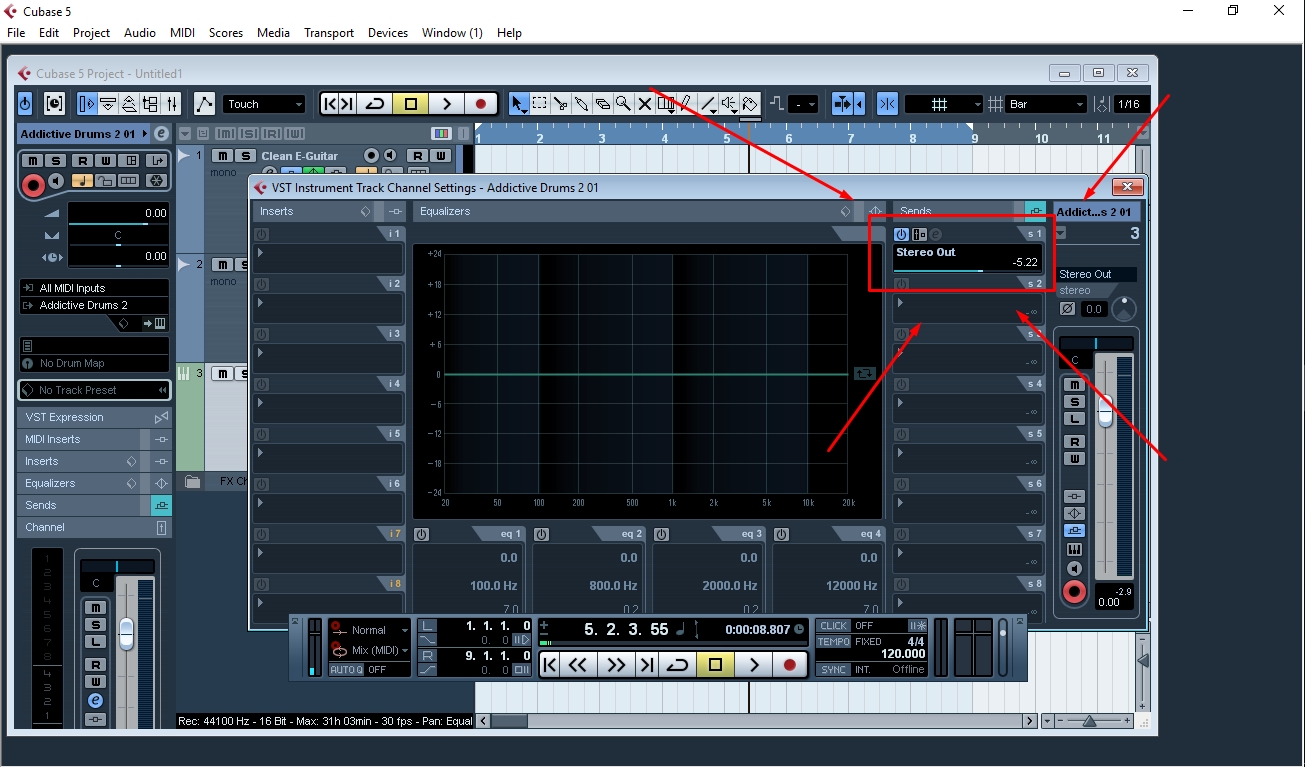Choose the Draw pencil tool

click(x=687, y=104)
